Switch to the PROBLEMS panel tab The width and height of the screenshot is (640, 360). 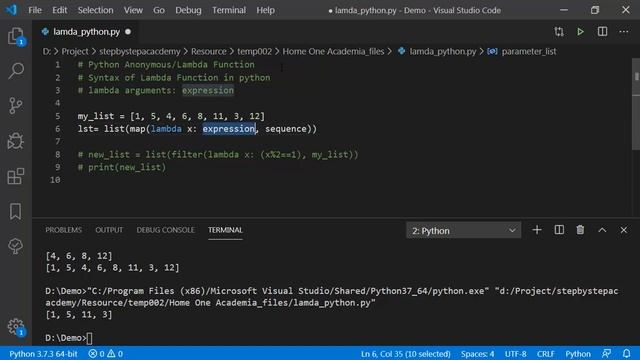pyautogui.click(x=64, y=230)
